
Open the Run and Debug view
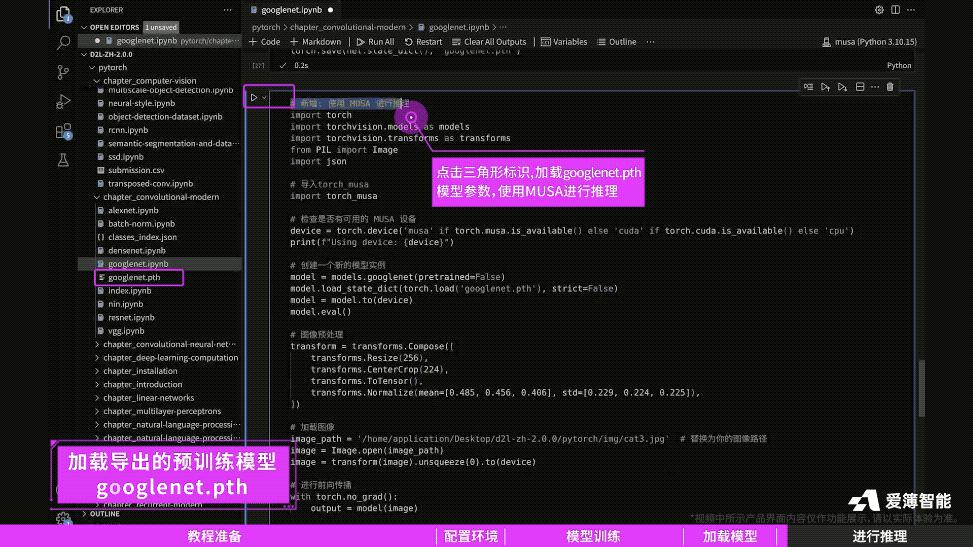(x=63, y=101)
